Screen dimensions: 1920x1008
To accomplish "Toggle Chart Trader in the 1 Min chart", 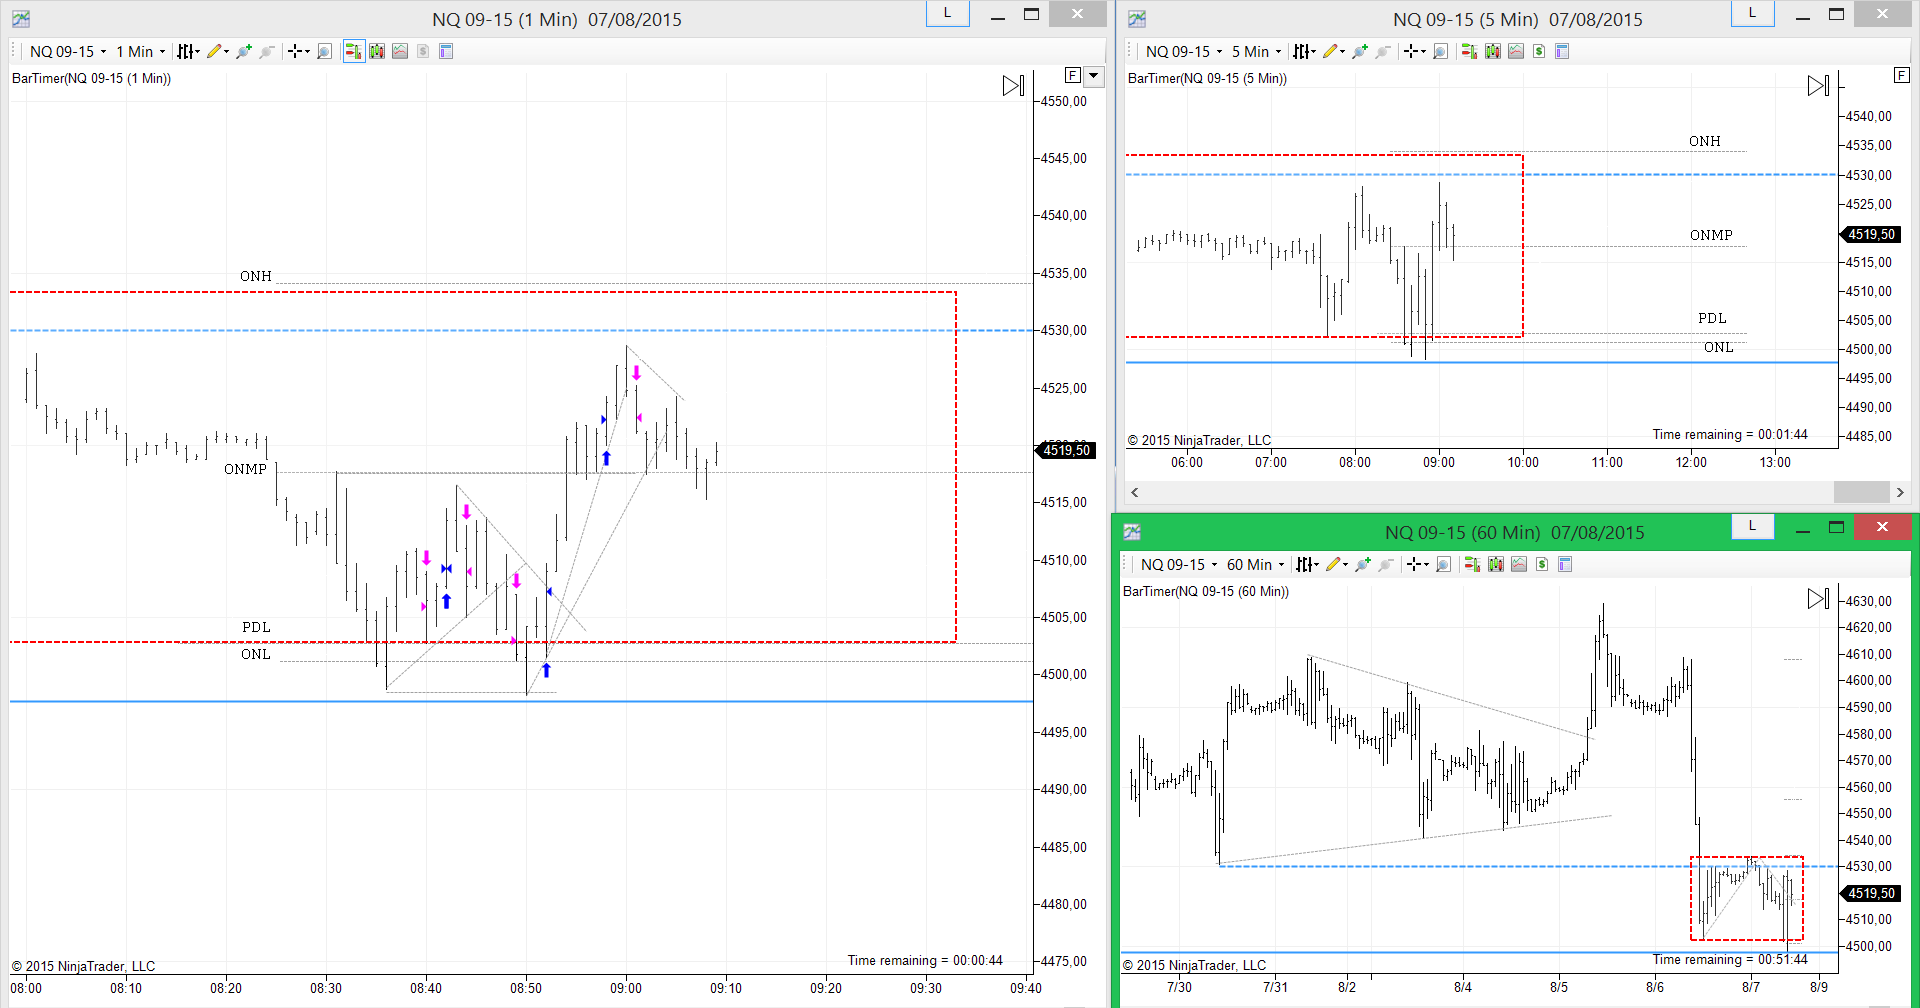I will coord(354,51).
